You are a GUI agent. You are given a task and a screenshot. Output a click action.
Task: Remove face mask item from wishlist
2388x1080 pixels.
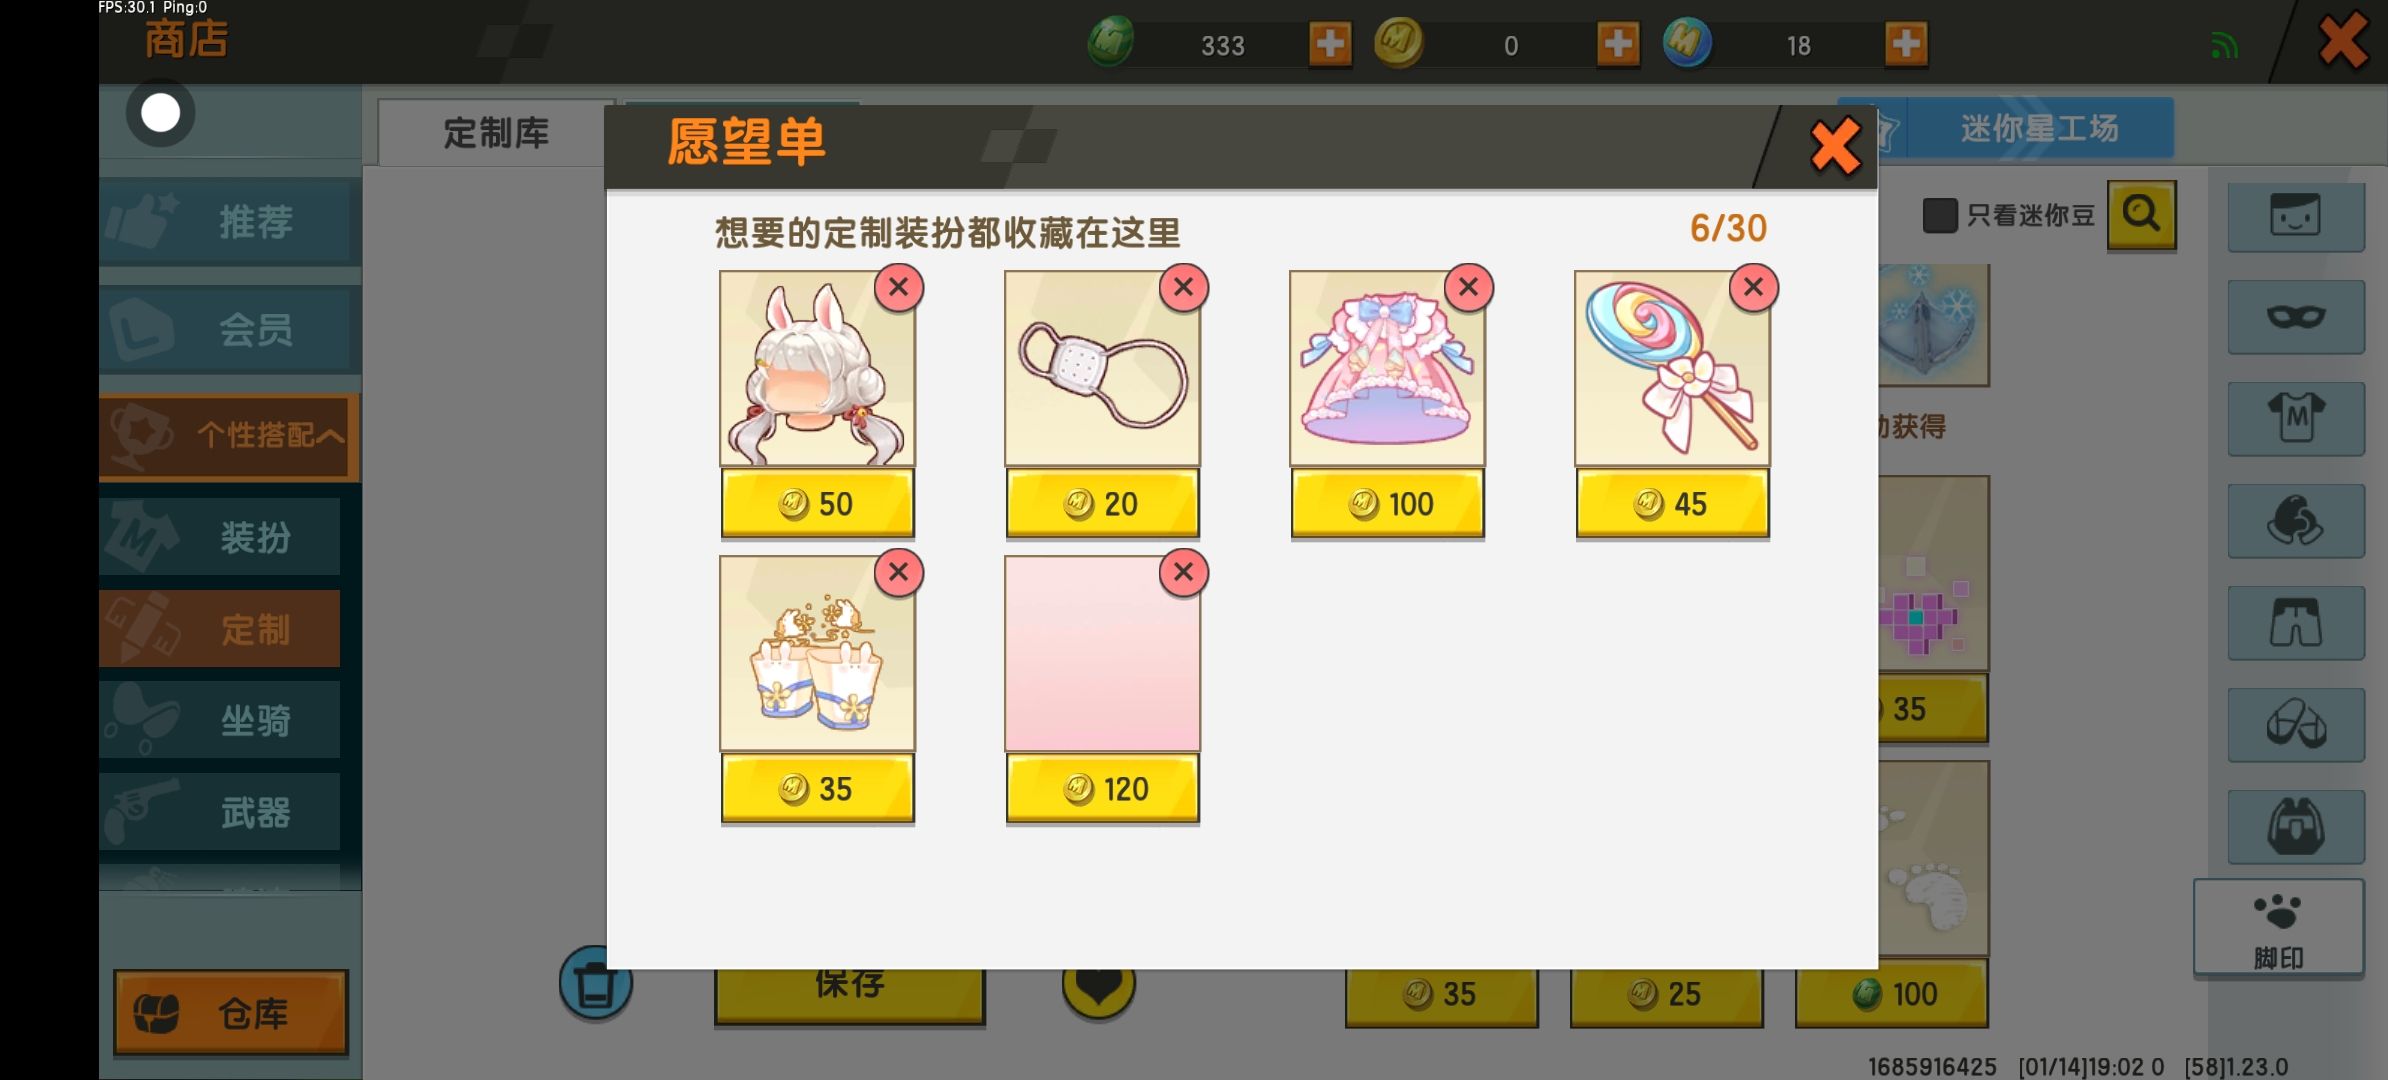coord(1183,288)
